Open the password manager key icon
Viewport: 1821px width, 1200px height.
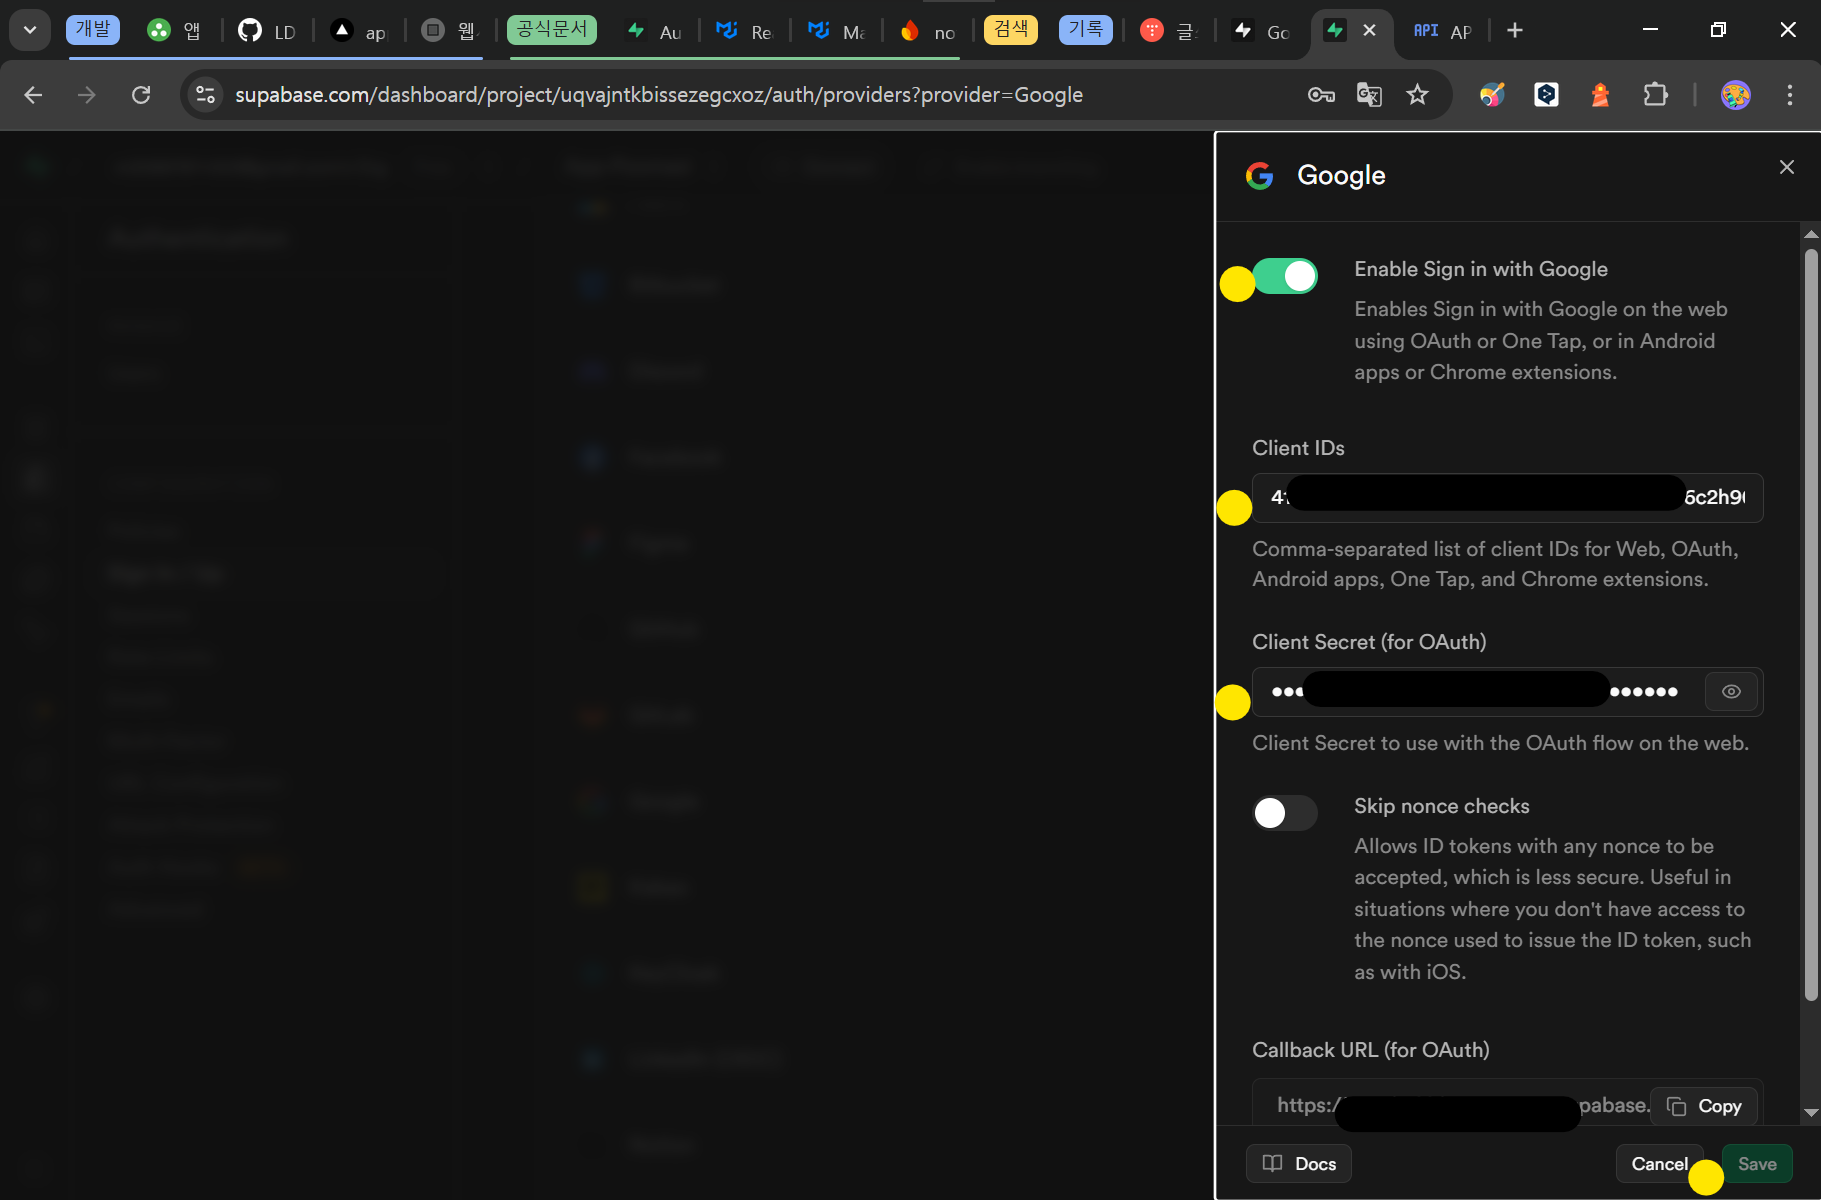1321,95
